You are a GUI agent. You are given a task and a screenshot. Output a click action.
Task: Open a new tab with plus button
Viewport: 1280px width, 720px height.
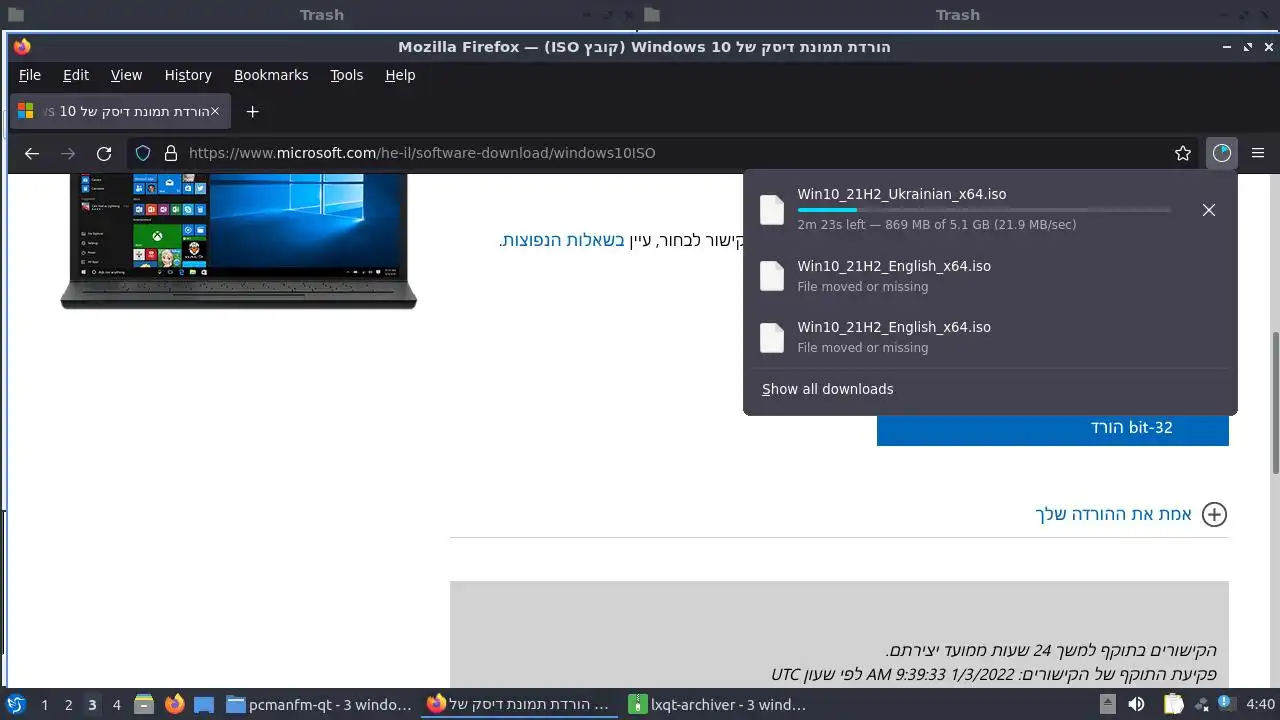(x=253, y=111)
